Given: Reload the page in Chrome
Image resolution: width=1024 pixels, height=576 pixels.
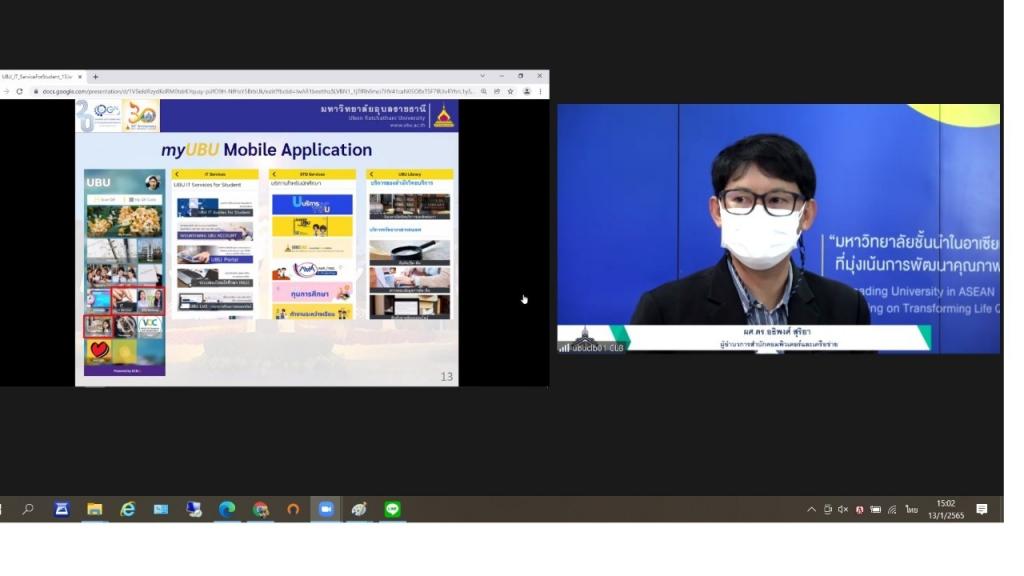Looking at the screenshot, I should pos(20,91).
